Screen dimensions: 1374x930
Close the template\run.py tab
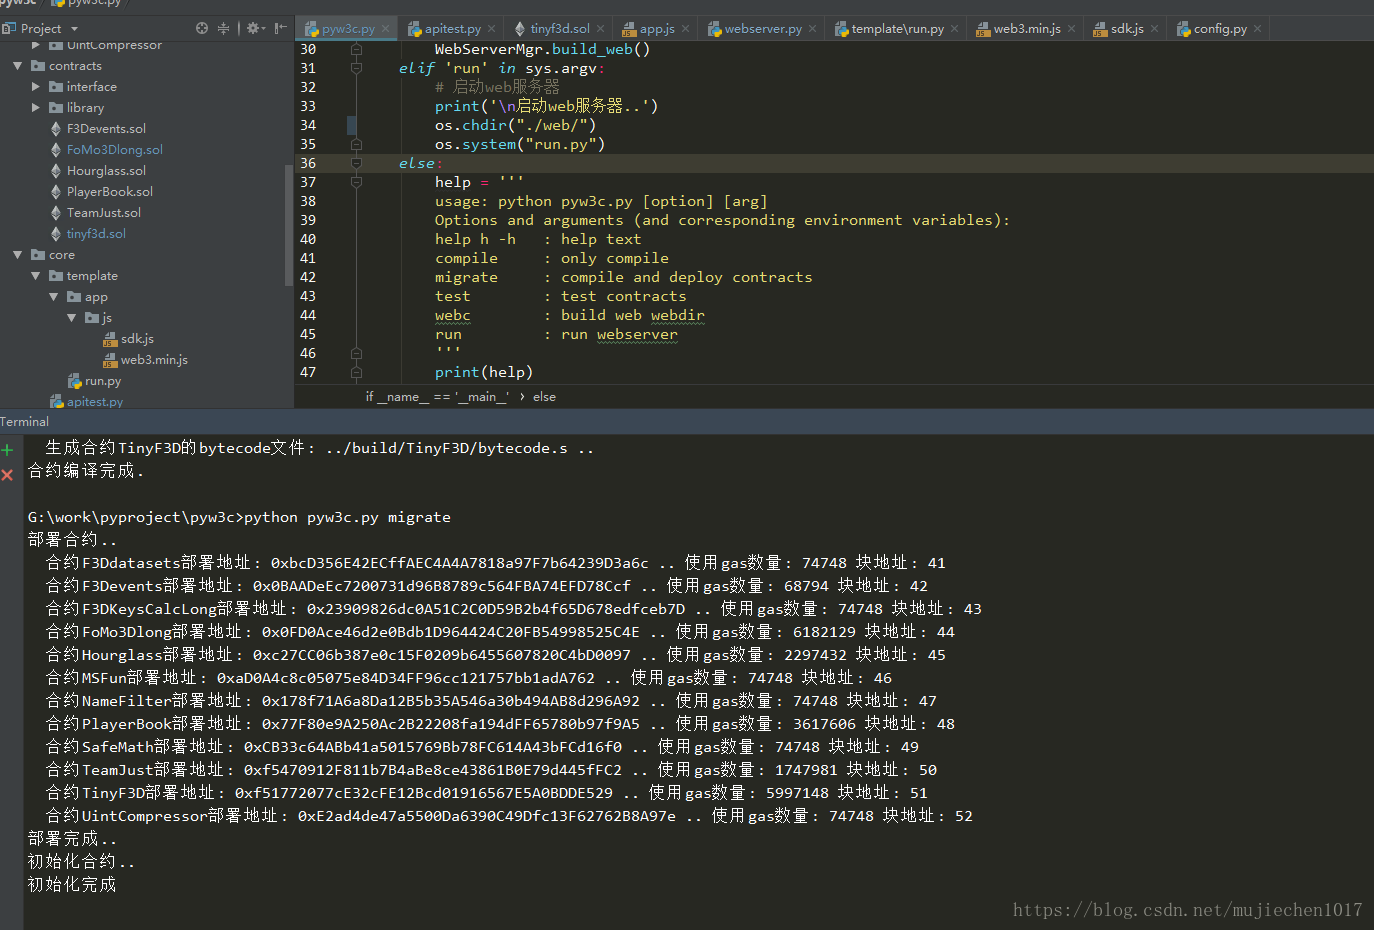coord(955,29)
